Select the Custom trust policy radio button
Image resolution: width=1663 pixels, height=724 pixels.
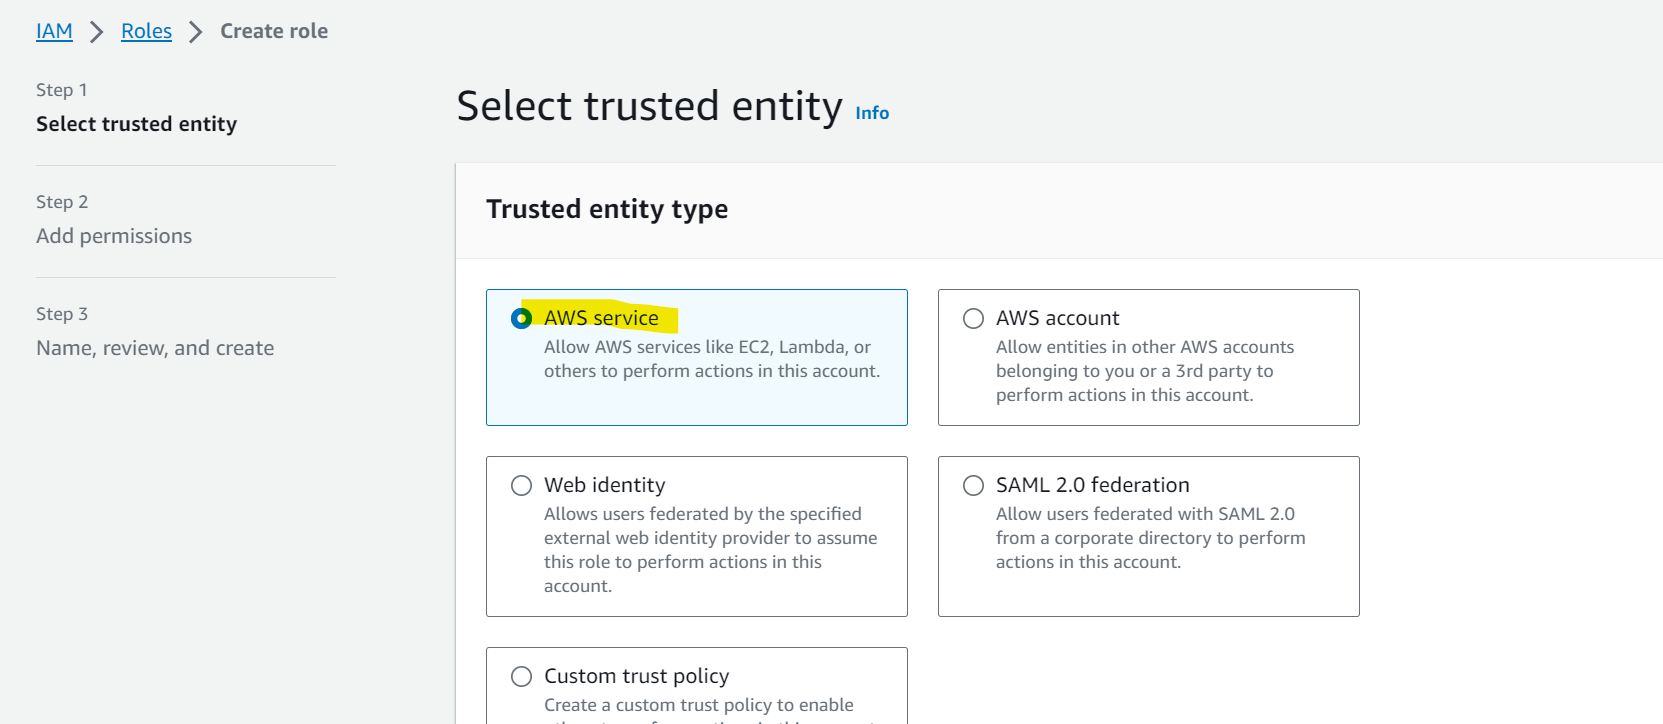tap(521, 676)
